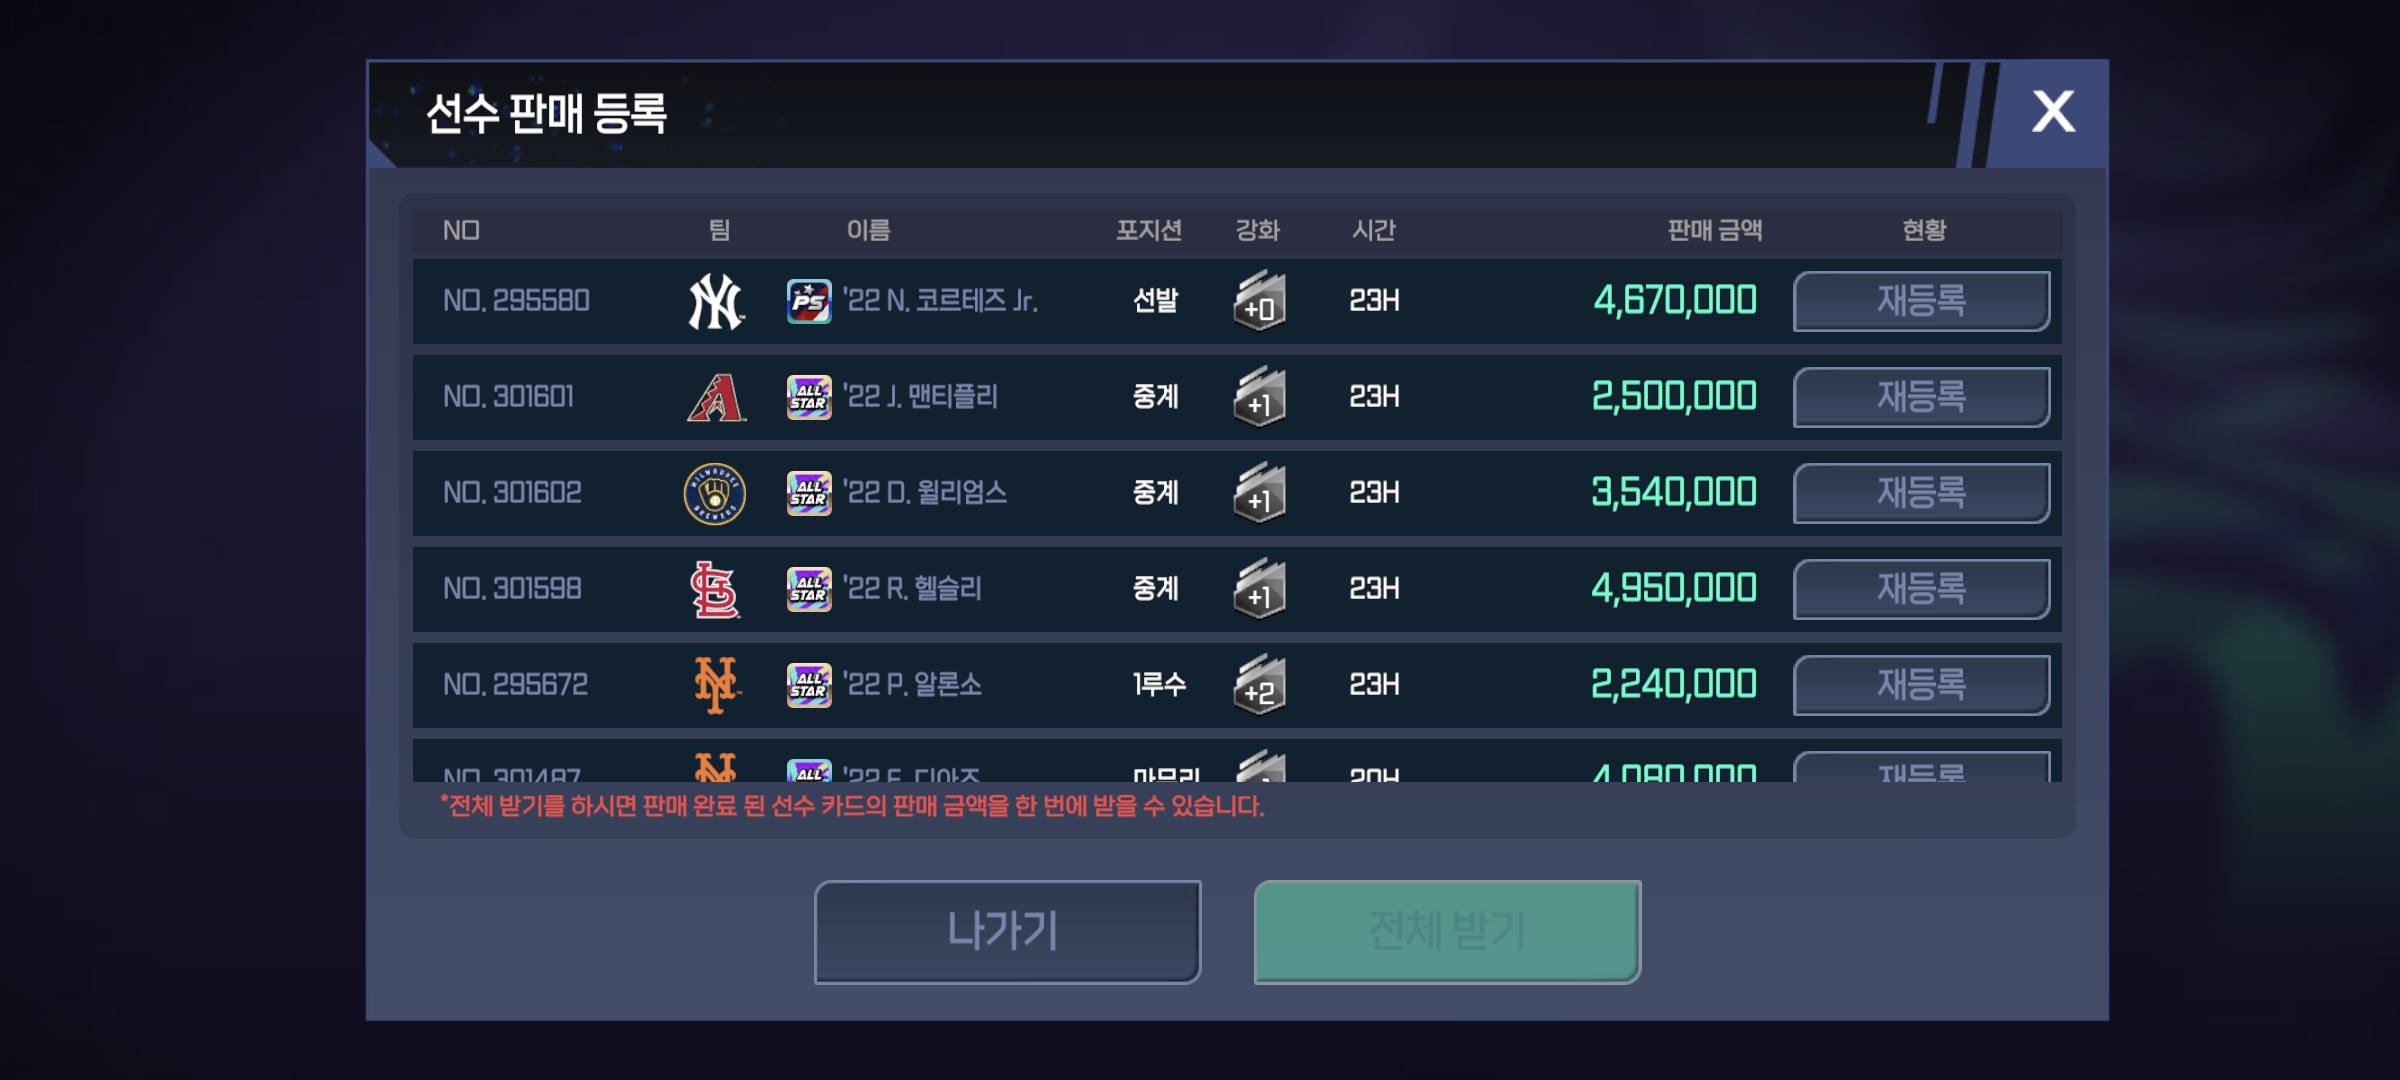This screenshot has height=1080, width=2400.
Task: Click 재등록 for the 2,240,000 listing
Action: pos(1921,685)
